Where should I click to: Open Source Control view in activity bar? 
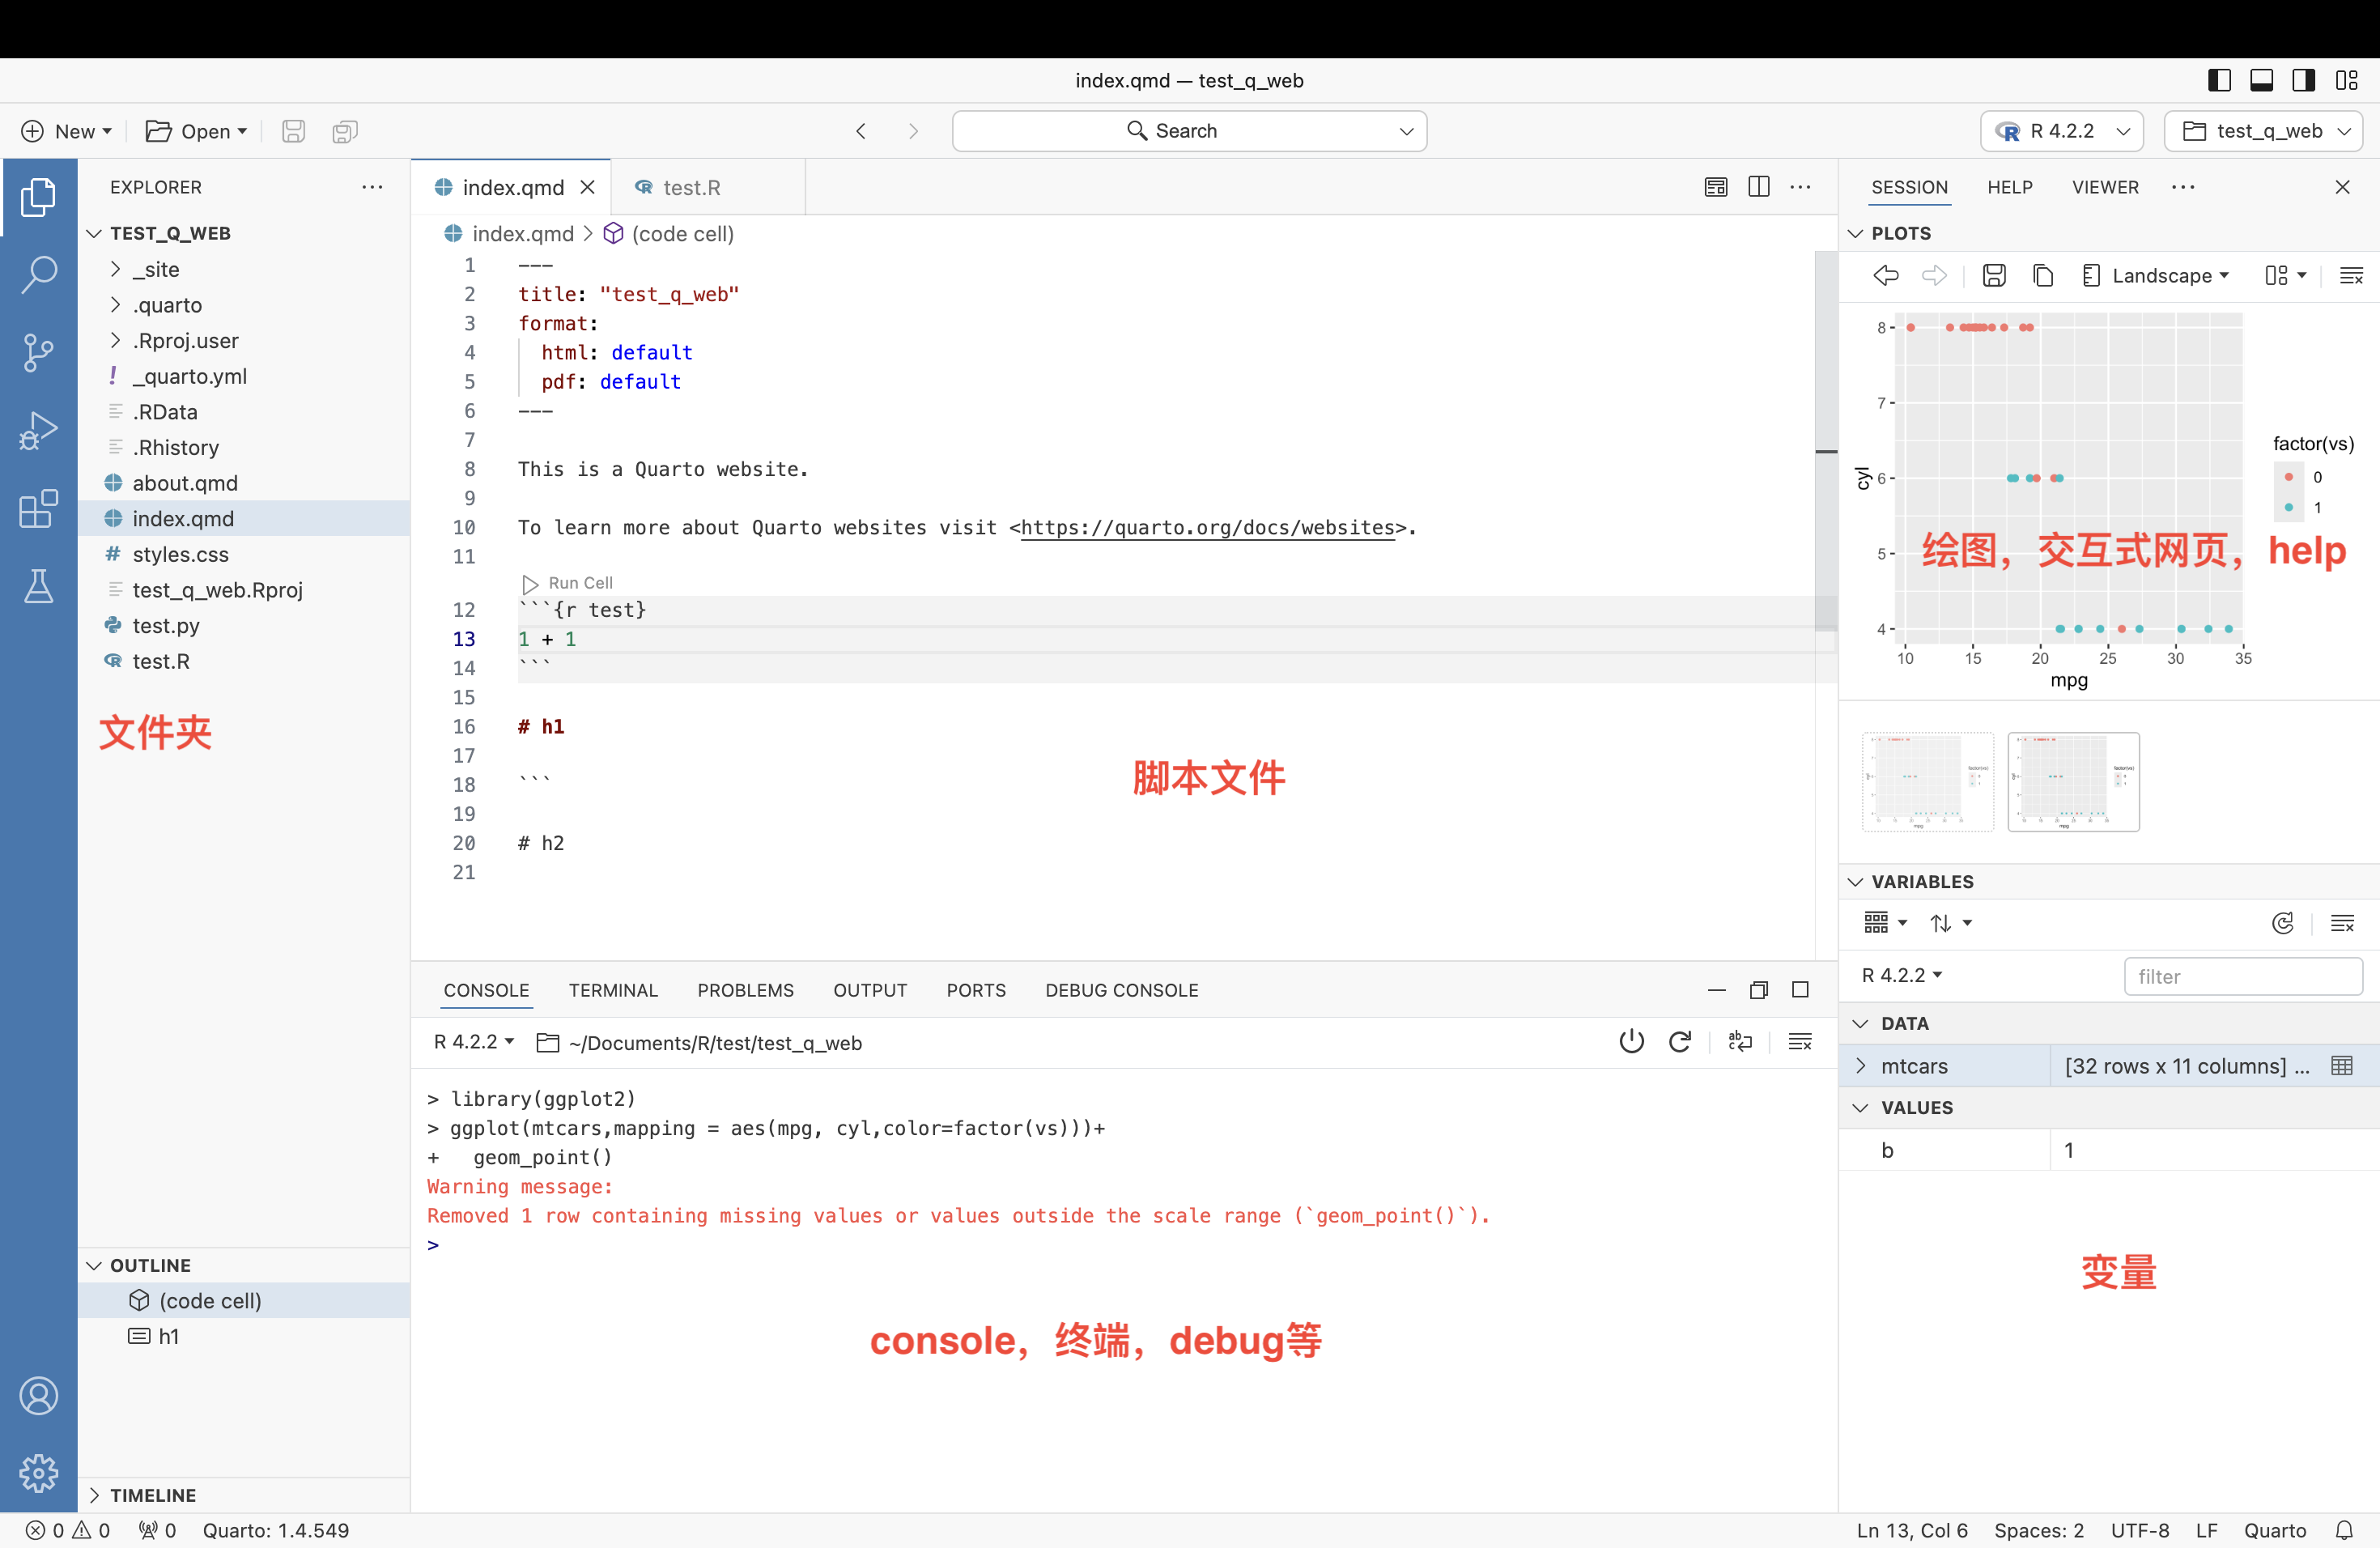[38, 352]
